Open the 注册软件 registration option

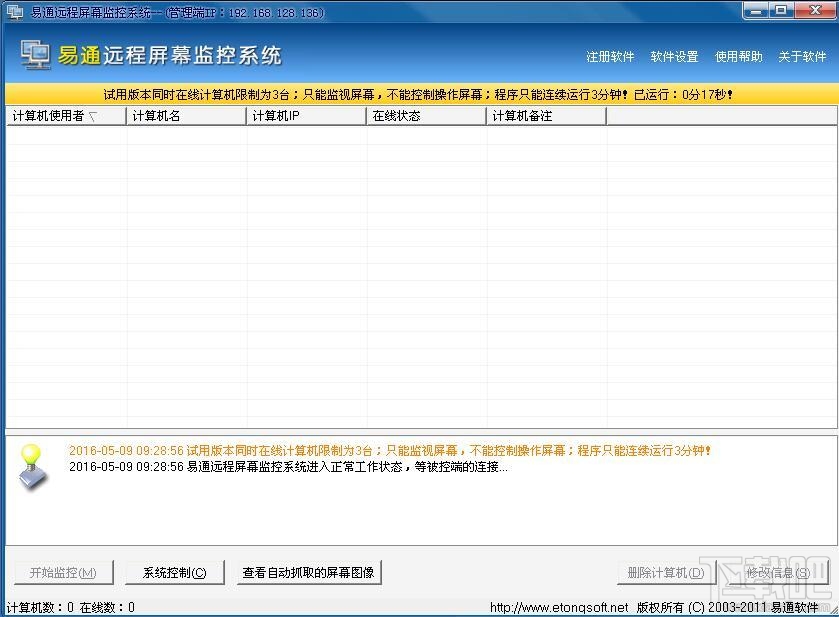tap(609, 57)
